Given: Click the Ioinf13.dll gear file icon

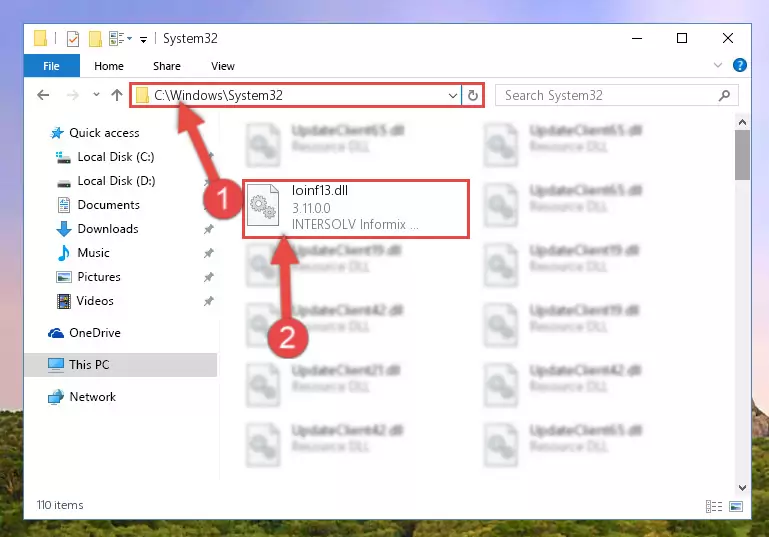Looking at the screenshot, I should (x=263, y=205).
